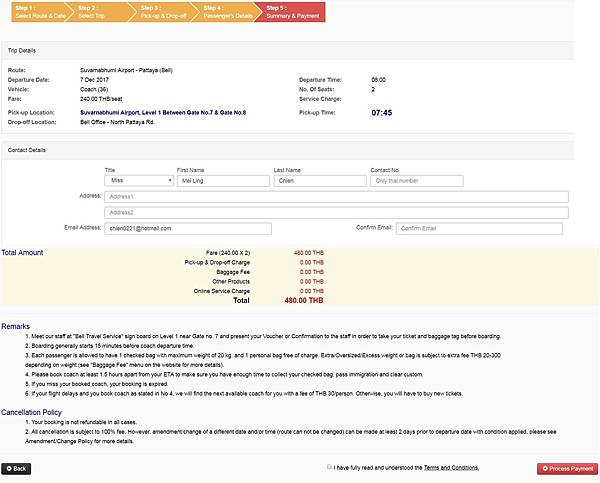600x483 pixels.
Task: Open the Title dropdown showing Miss
Action: tap(139, 181)
